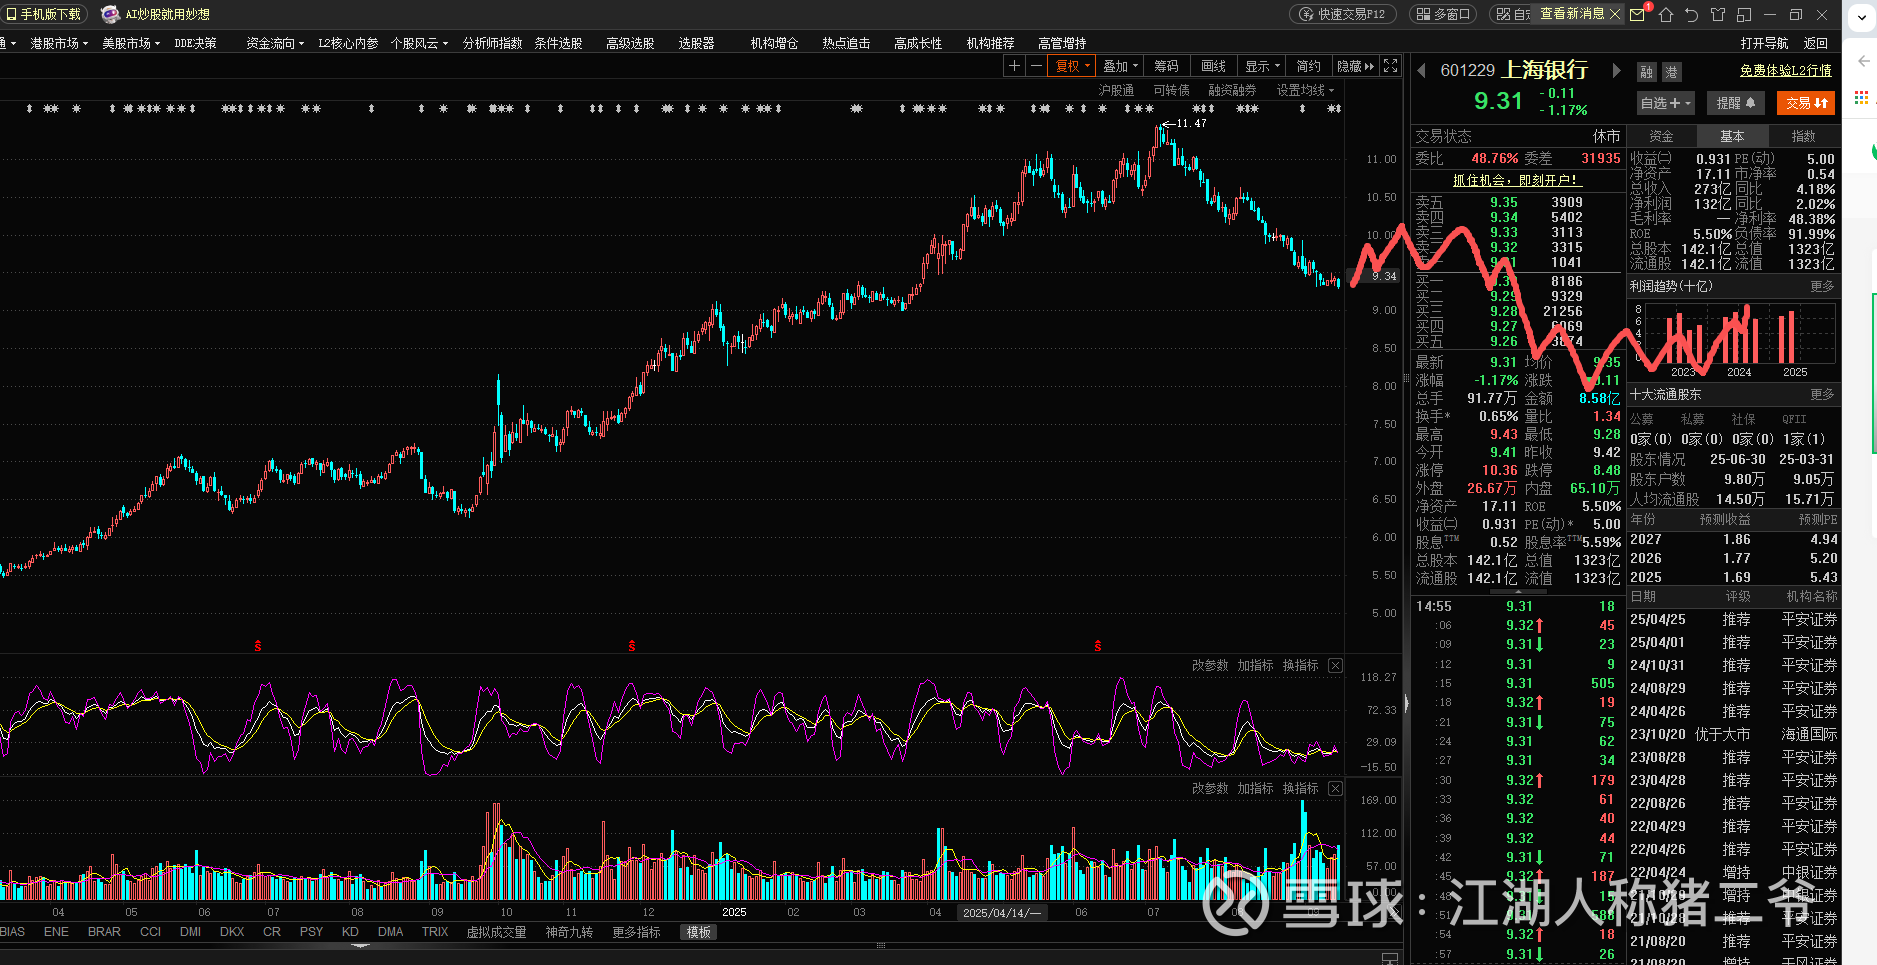Toggle the 融资融券 overlay
The width and height of the screenshot is (1877, 965).
pyautogui.click(x=1232, y=90)
